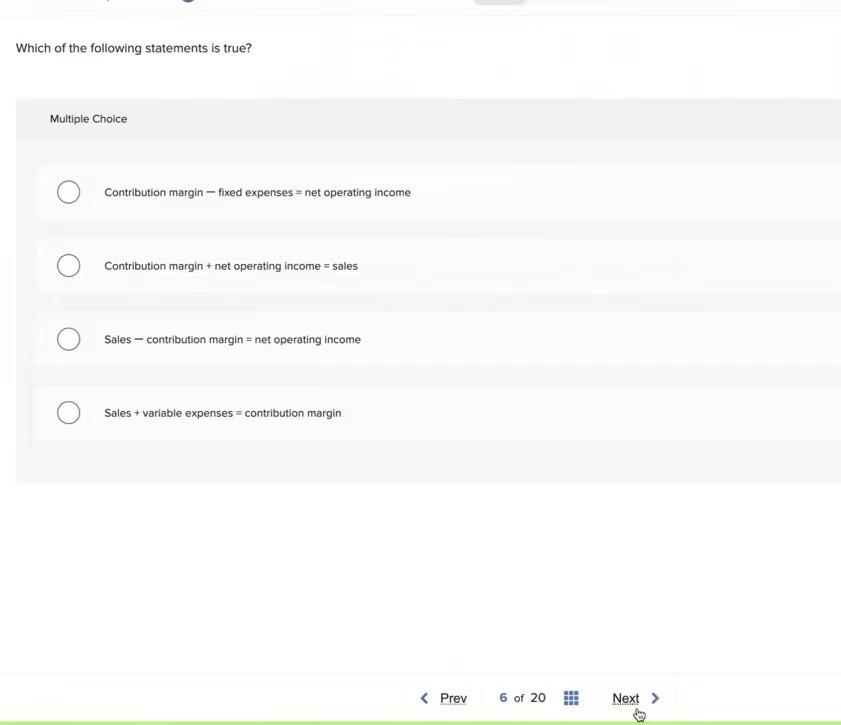
Task: Go to next question via Next link
Action: (625, 698)
